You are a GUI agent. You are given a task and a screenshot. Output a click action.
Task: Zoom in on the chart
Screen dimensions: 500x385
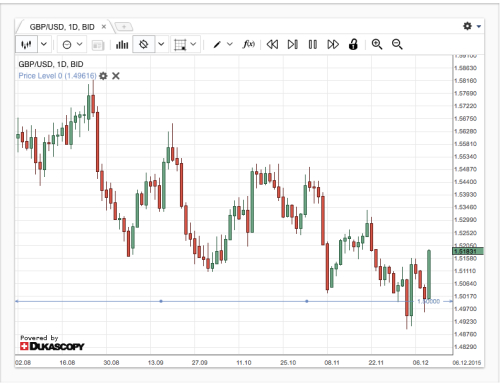pyautogui.click(x=377, y=44)
